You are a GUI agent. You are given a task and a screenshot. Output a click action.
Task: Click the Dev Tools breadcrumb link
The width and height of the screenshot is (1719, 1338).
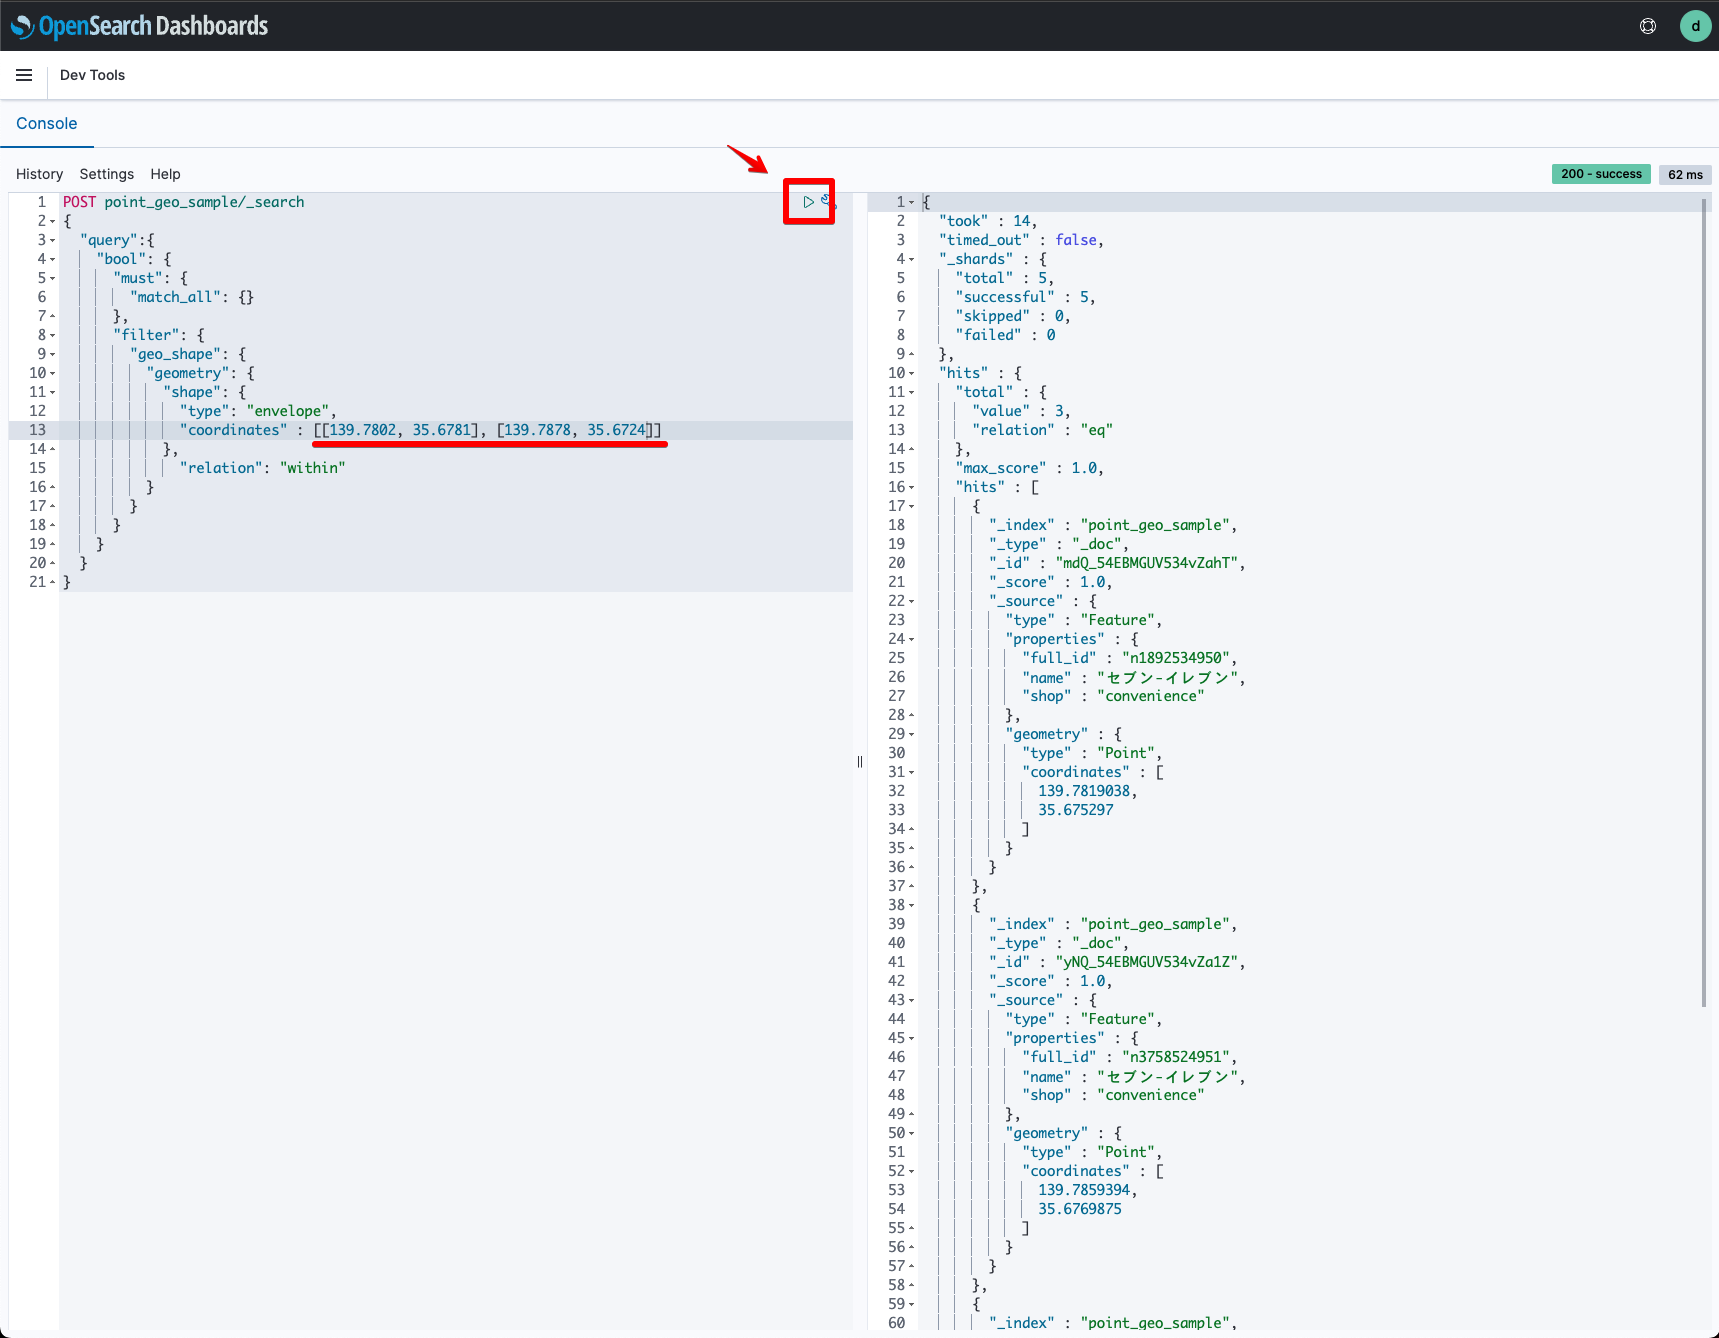click(92, 74)
